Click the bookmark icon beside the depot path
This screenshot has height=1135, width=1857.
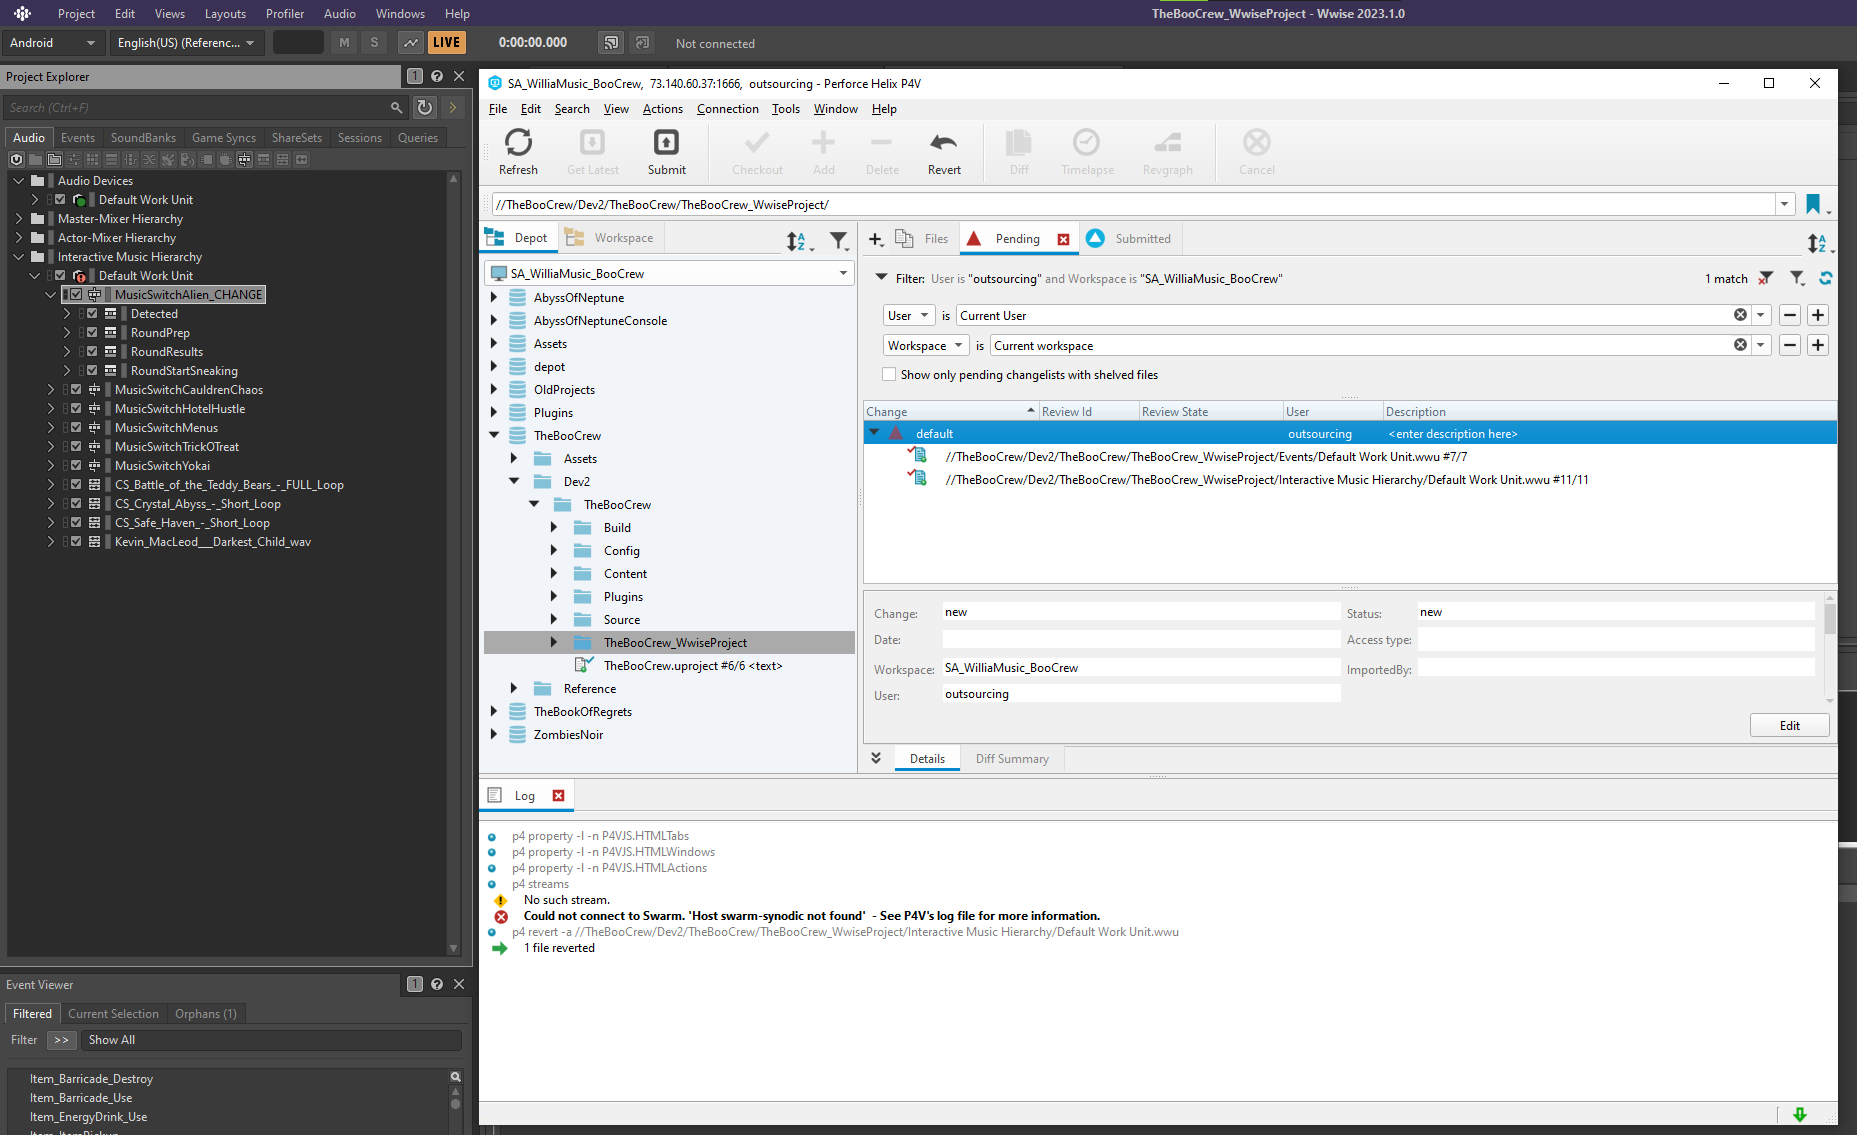[x=1813, y=204]
